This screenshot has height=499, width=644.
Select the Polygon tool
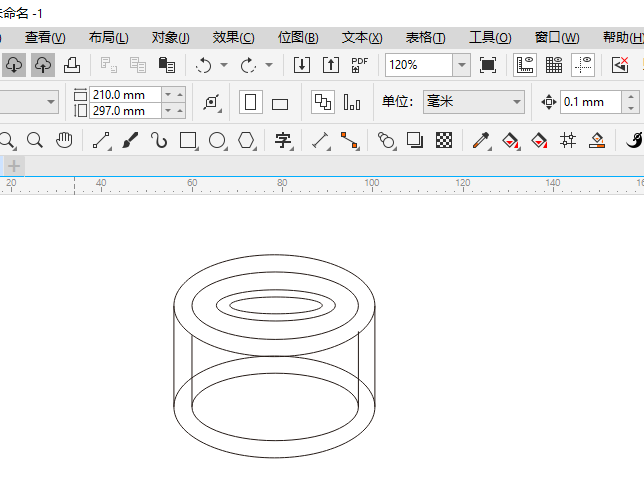tap(246, 140)
